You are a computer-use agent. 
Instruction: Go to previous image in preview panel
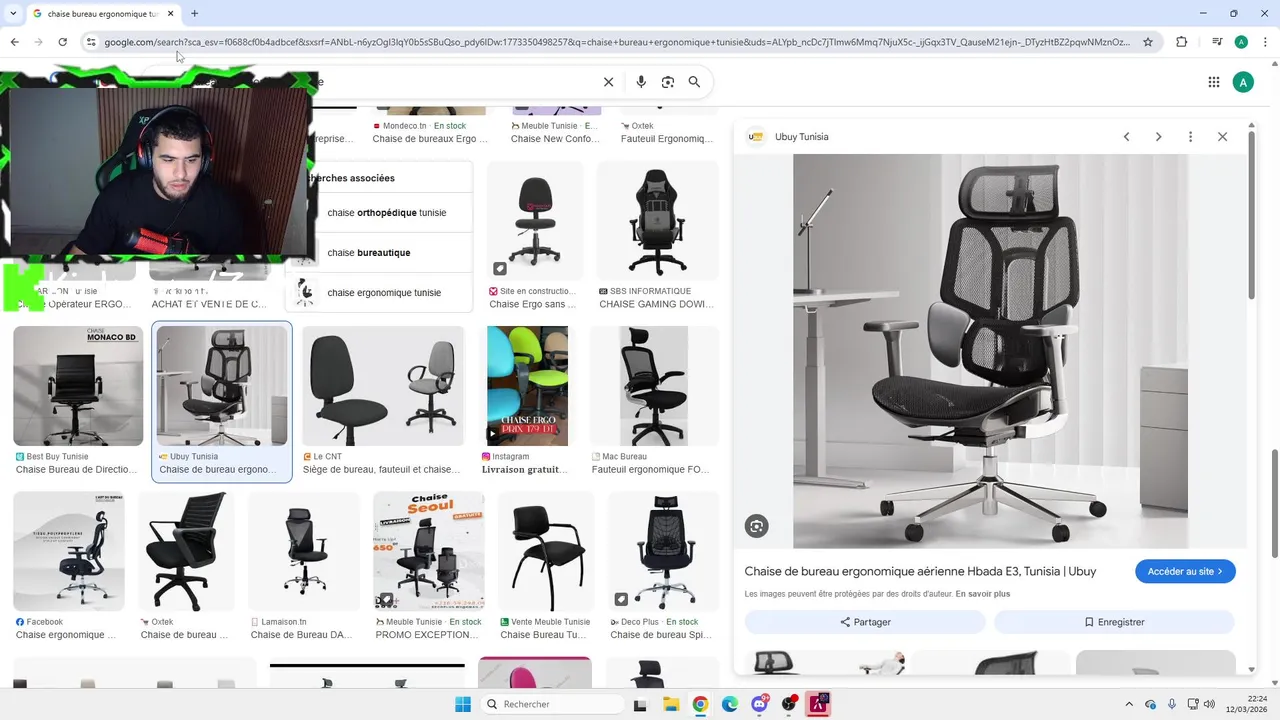coord(1126,137)
